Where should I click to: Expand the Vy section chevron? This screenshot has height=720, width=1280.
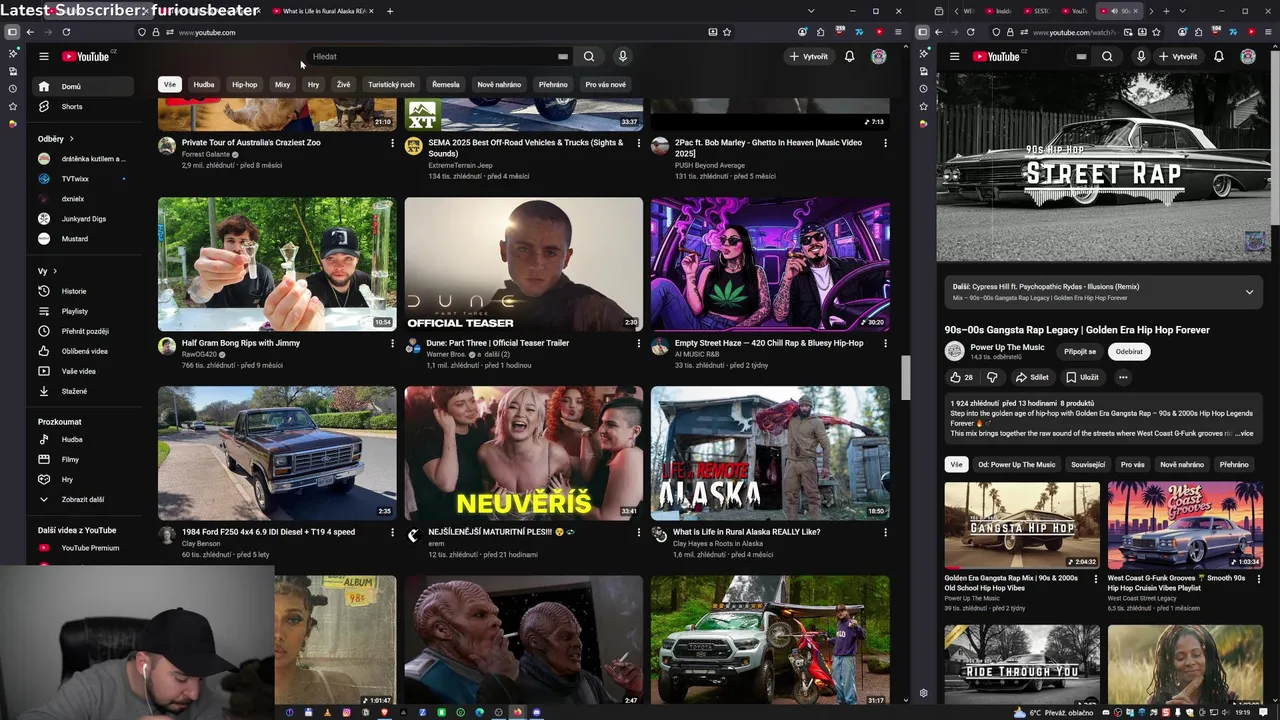54,271
